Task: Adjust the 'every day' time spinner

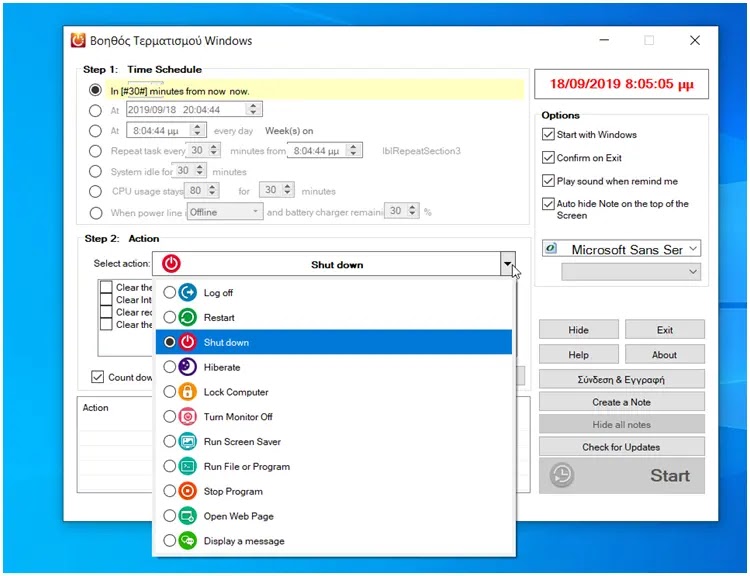Action: pyautogui.click(x=197, y=130)
